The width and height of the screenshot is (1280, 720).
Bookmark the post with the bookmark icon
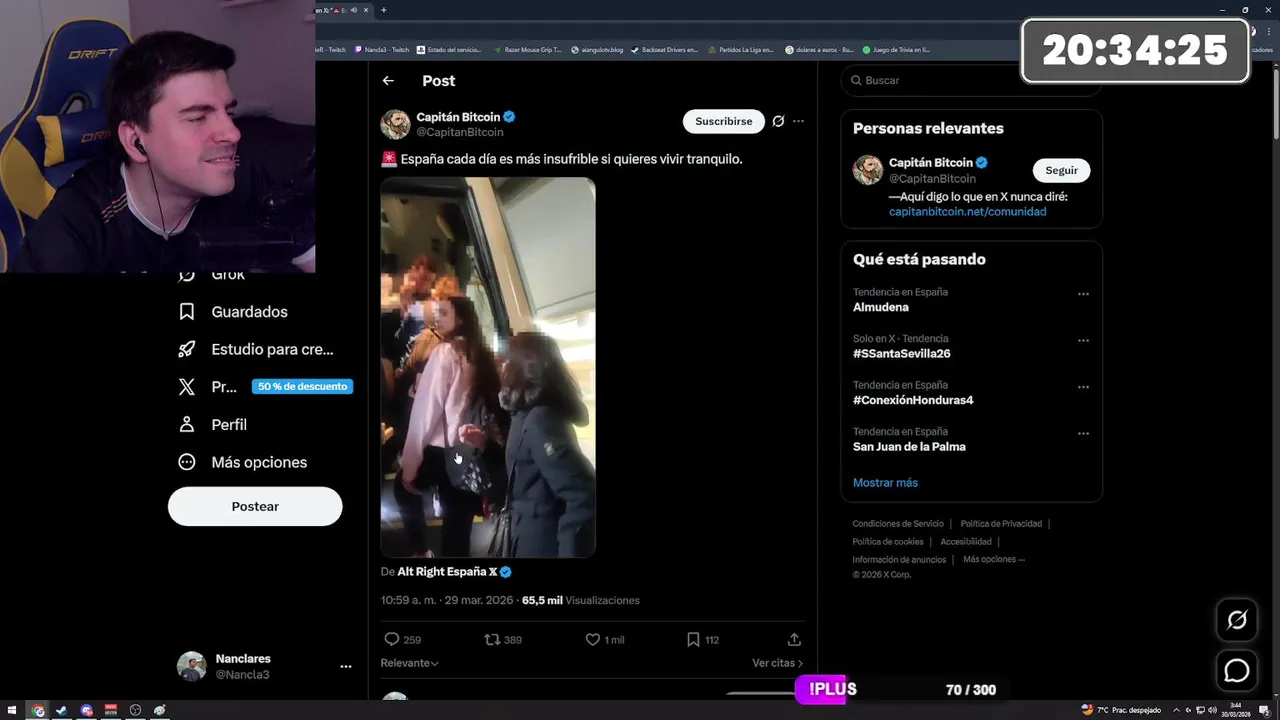point(693,639)
